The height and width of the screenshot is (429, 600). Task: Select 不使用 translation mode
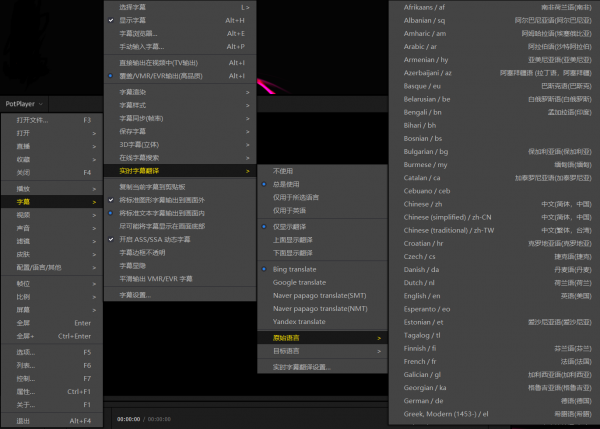tap(323, 171)
